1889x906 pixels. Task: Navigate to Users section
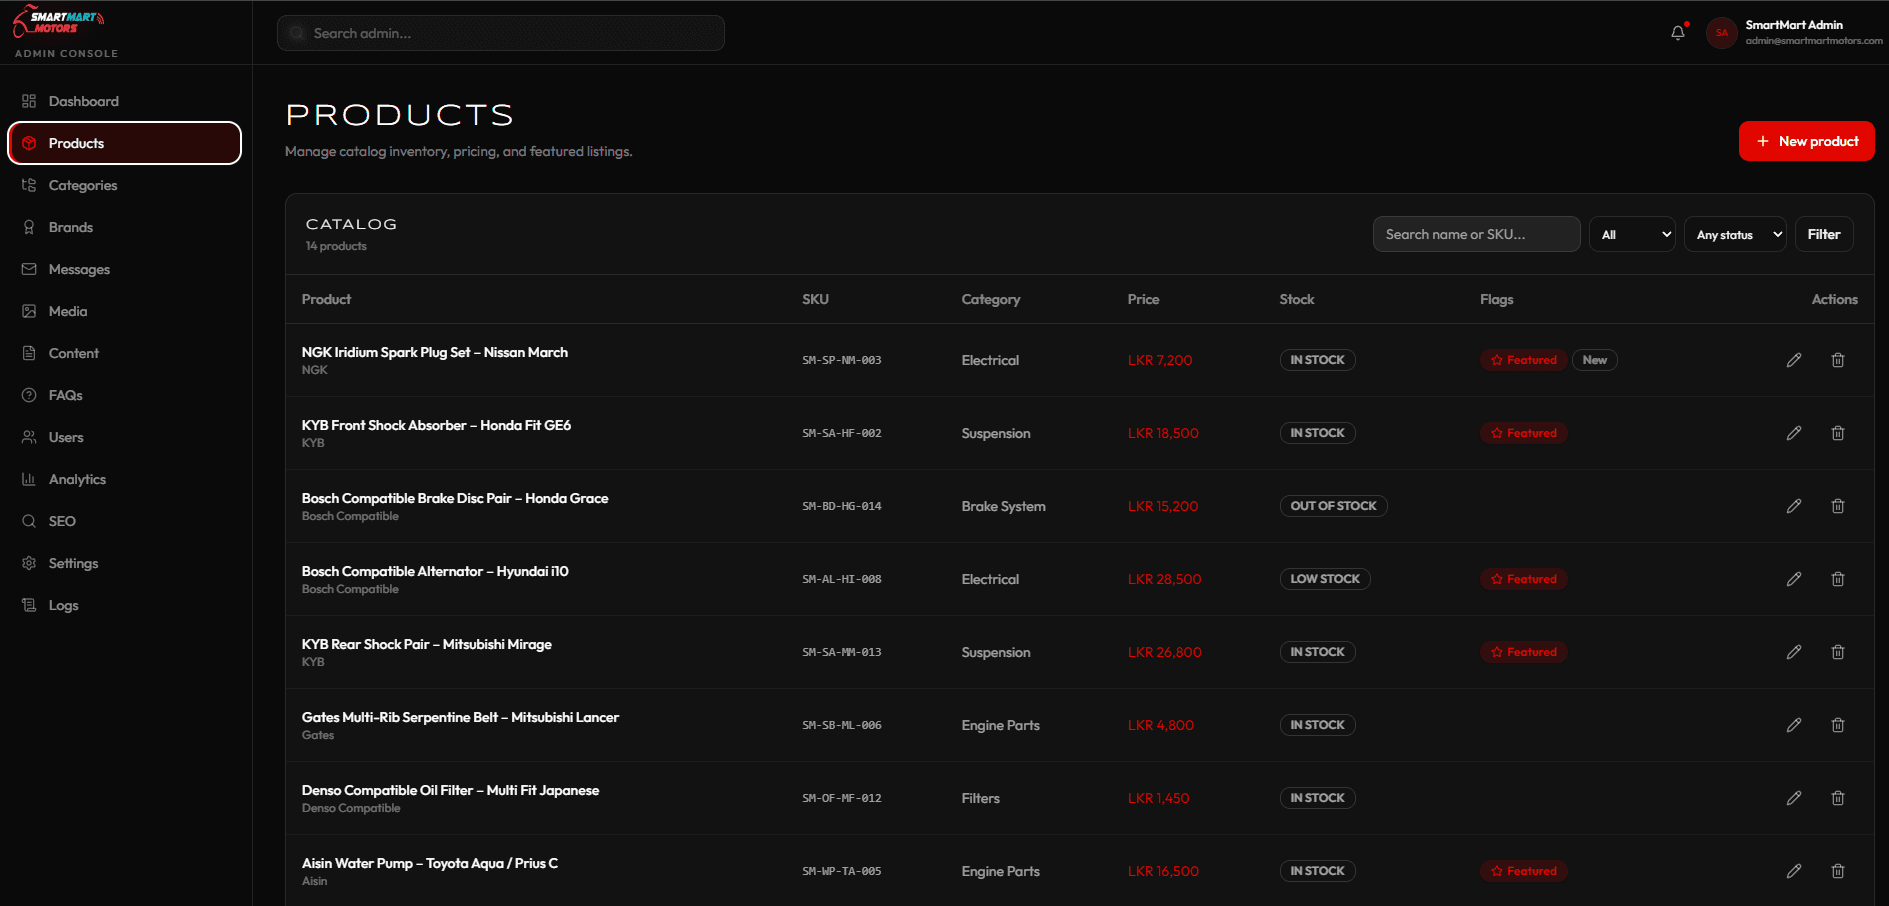click(x=125, y=437)
